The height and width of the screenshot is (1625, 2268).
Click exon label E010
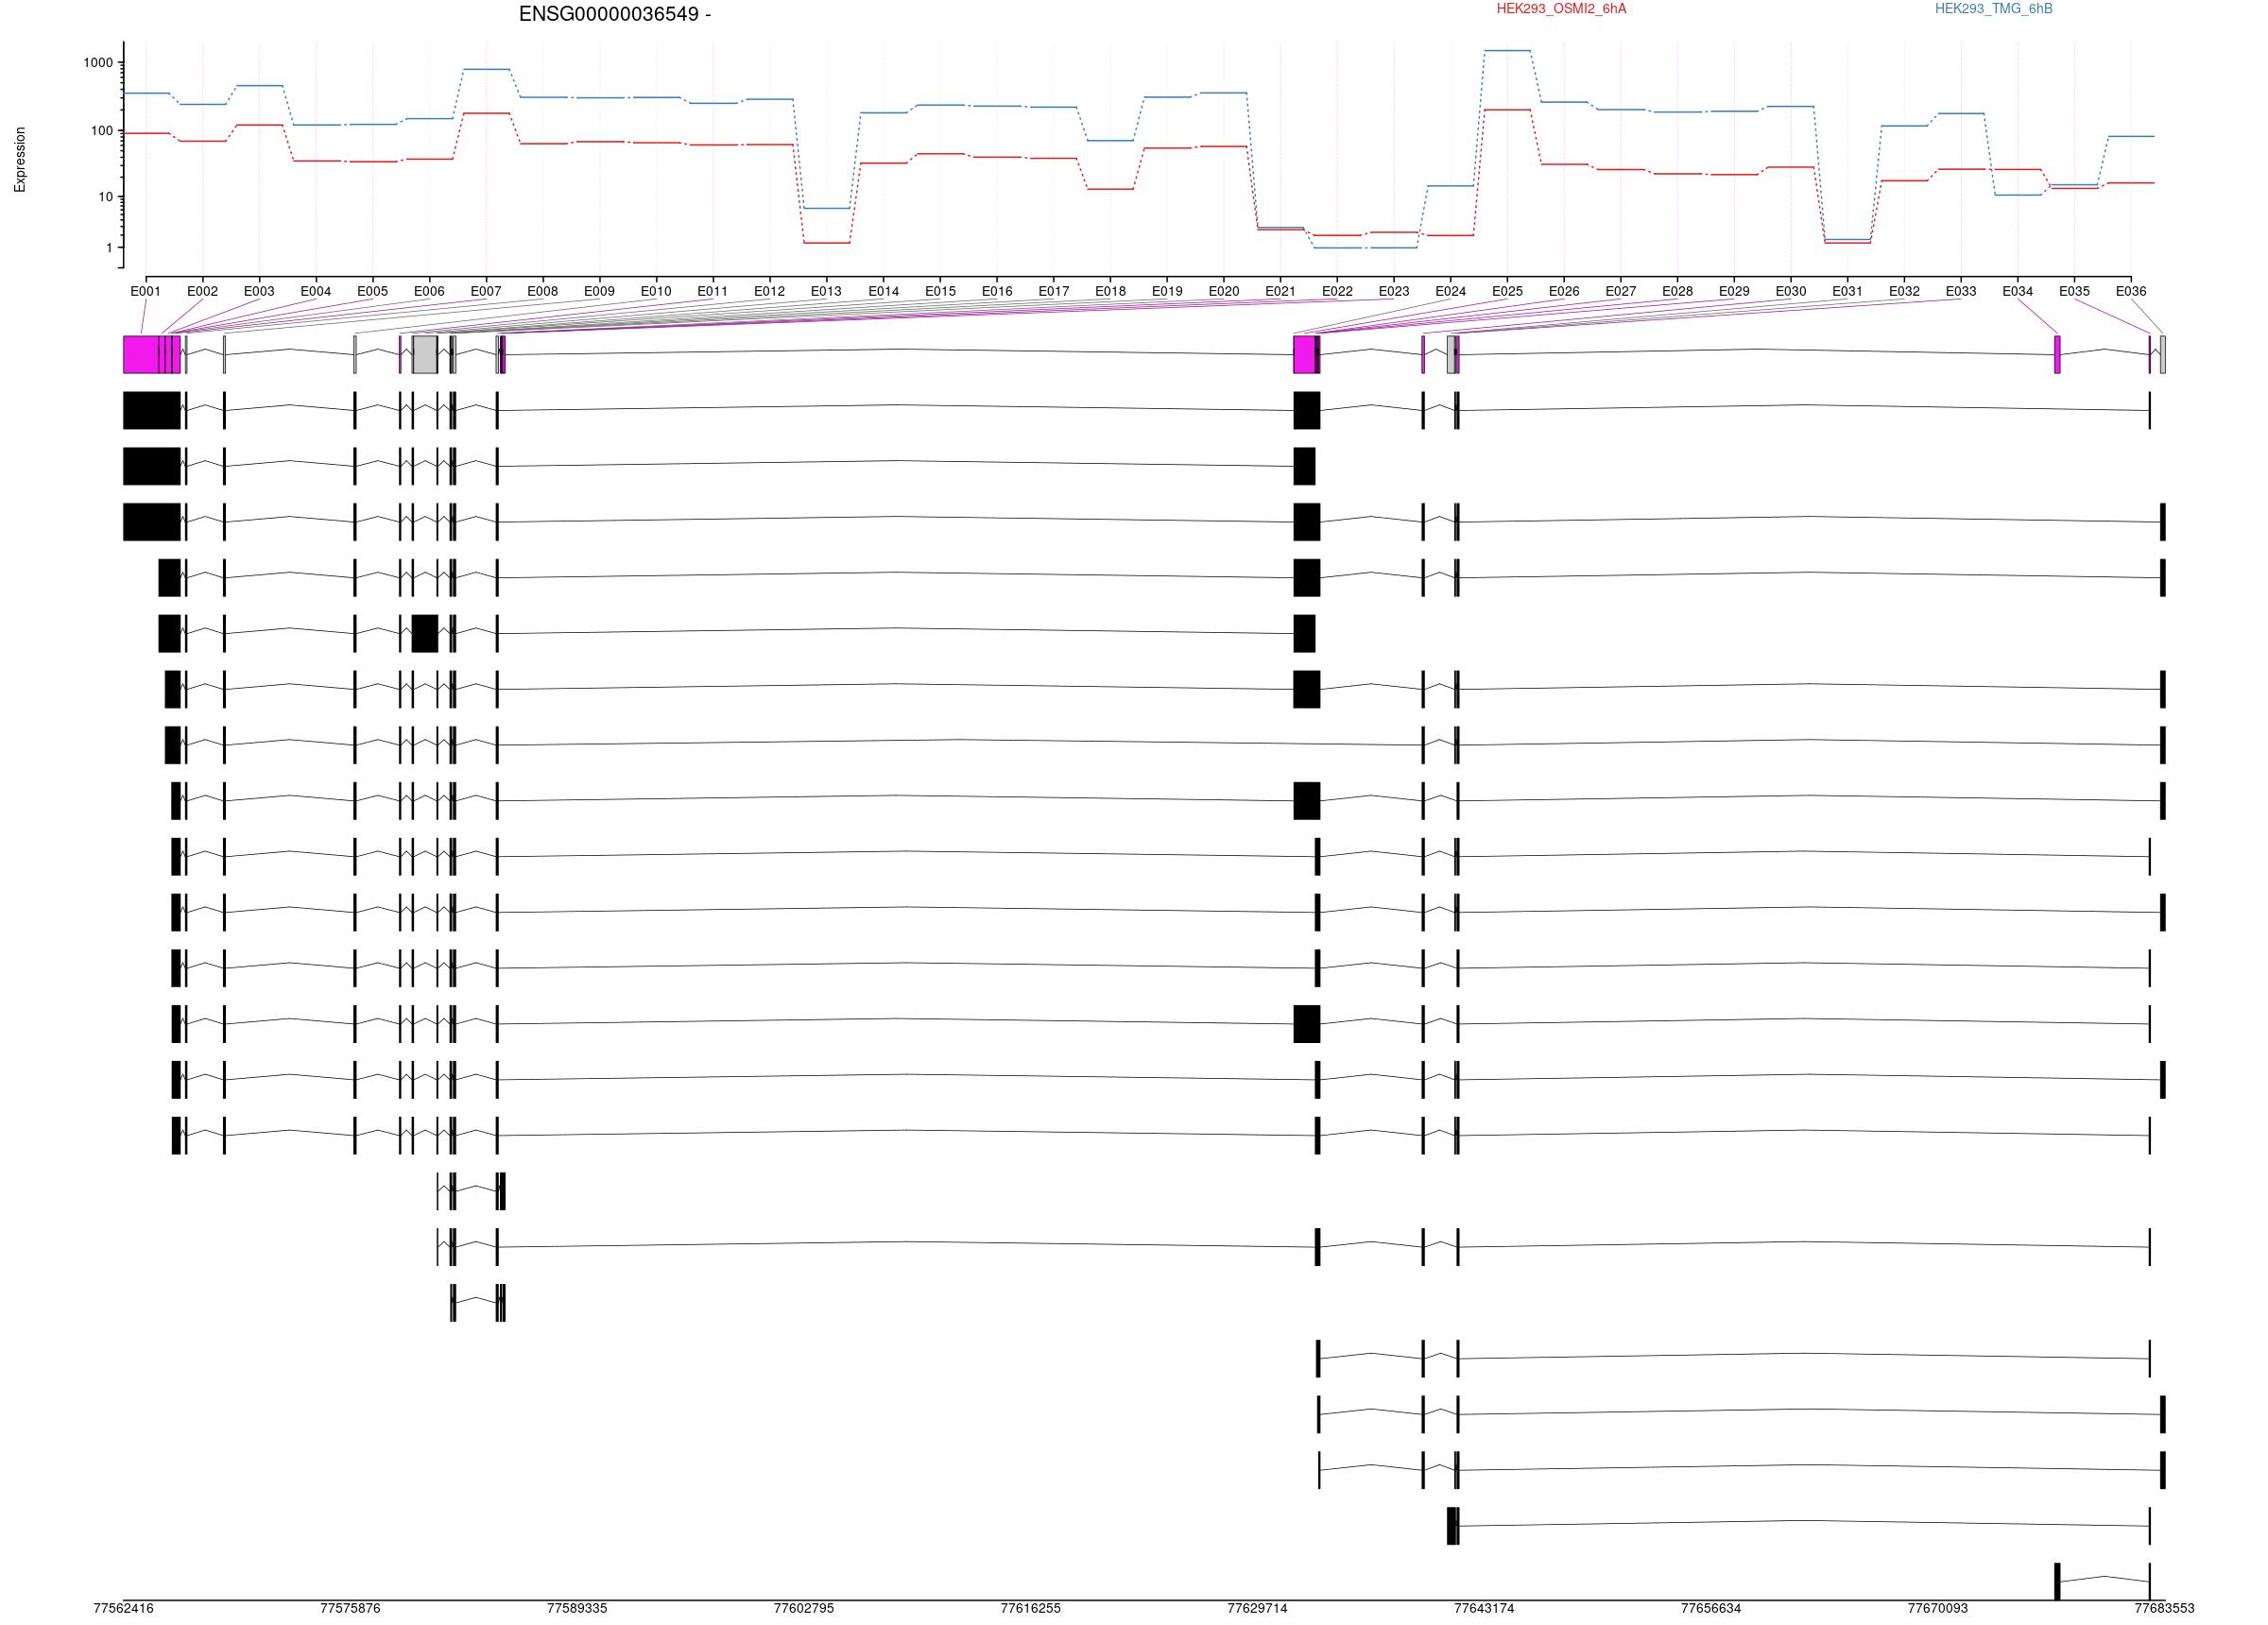656,292
